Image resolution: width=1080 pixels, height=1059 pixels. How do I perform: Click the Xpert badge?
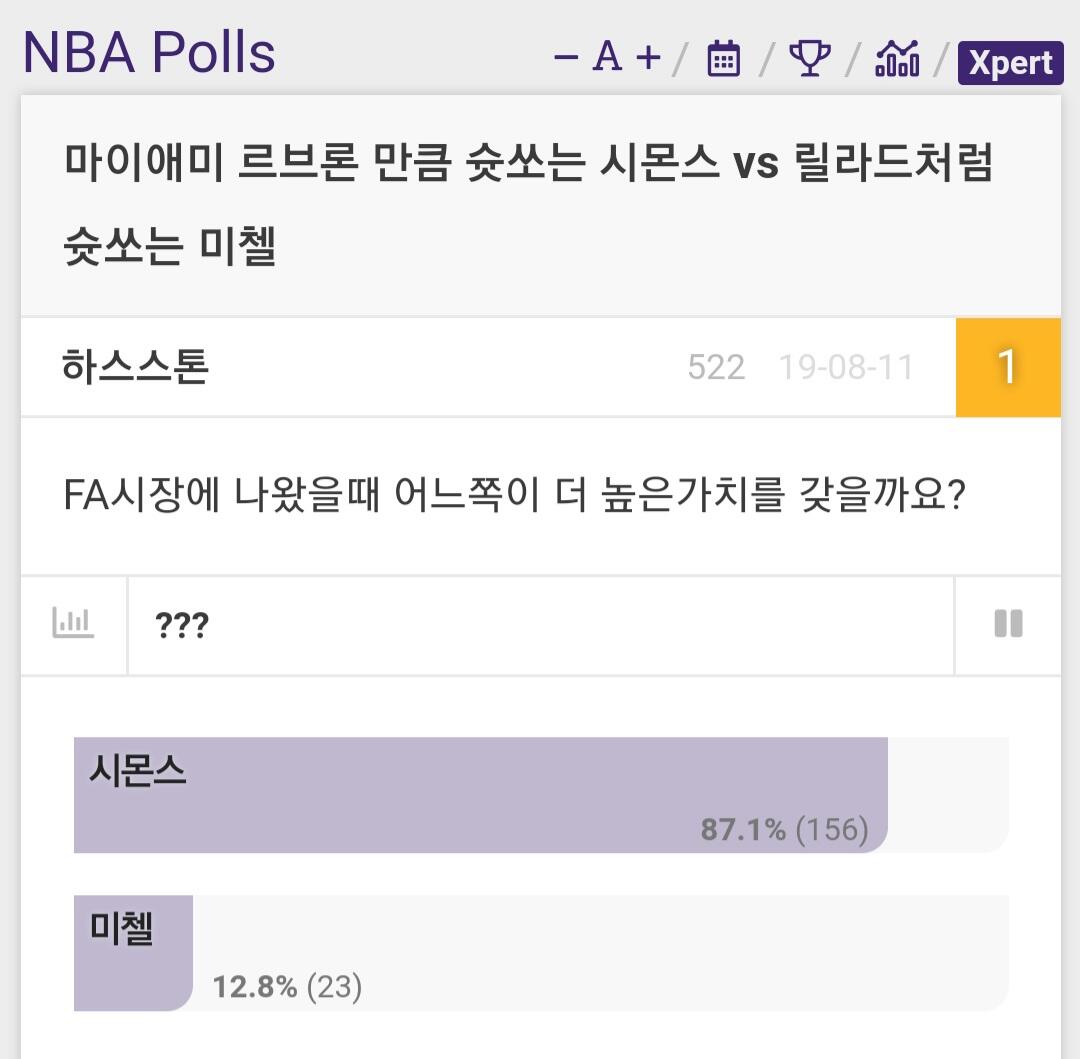click(x=1010, y=63)
